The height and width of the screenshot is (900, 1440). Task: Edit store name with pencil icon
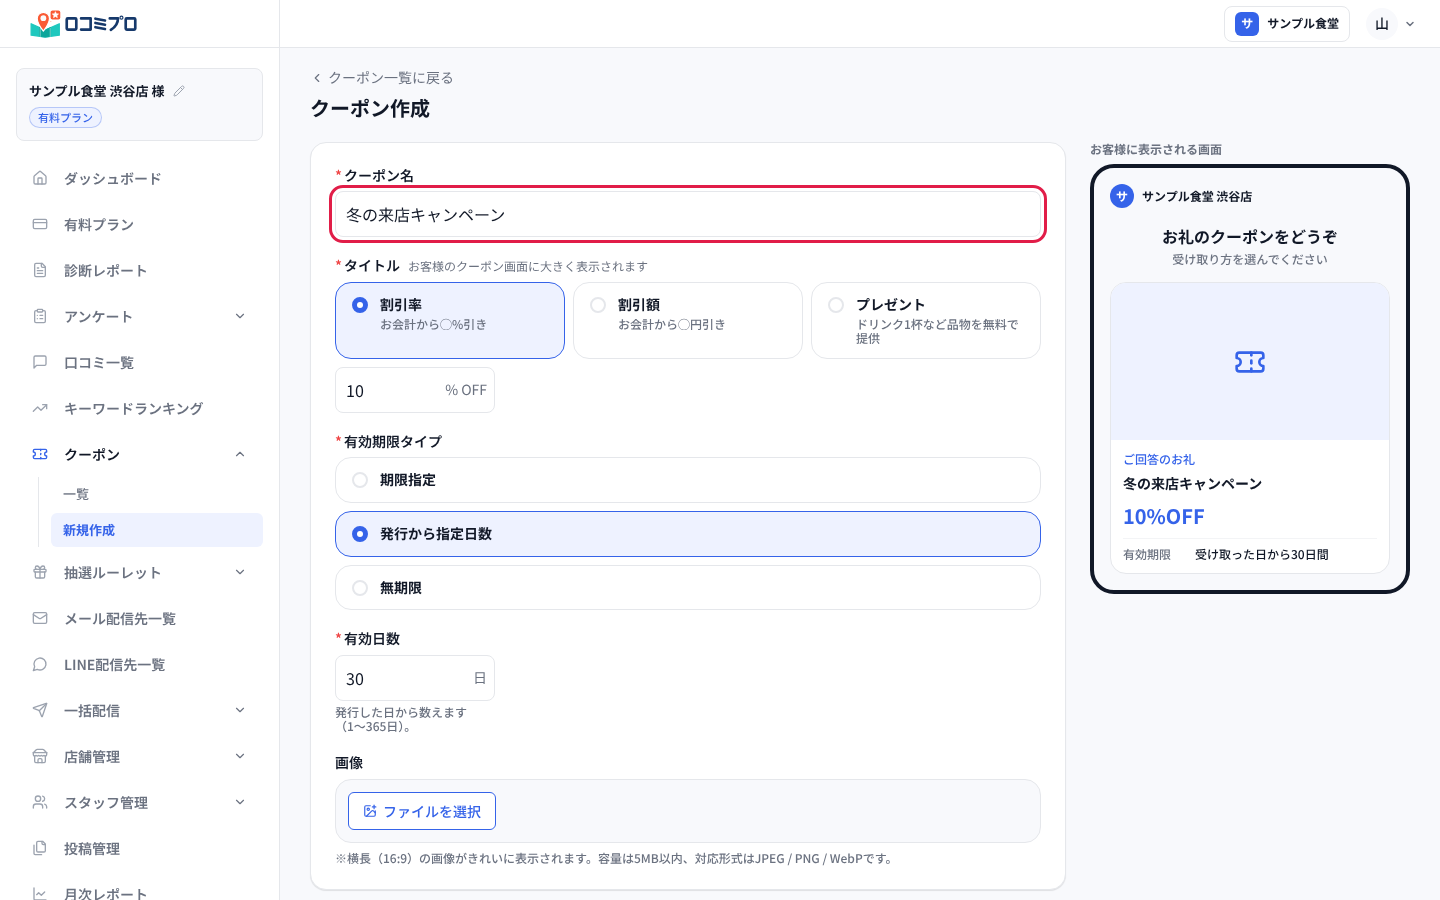point(179,91)
